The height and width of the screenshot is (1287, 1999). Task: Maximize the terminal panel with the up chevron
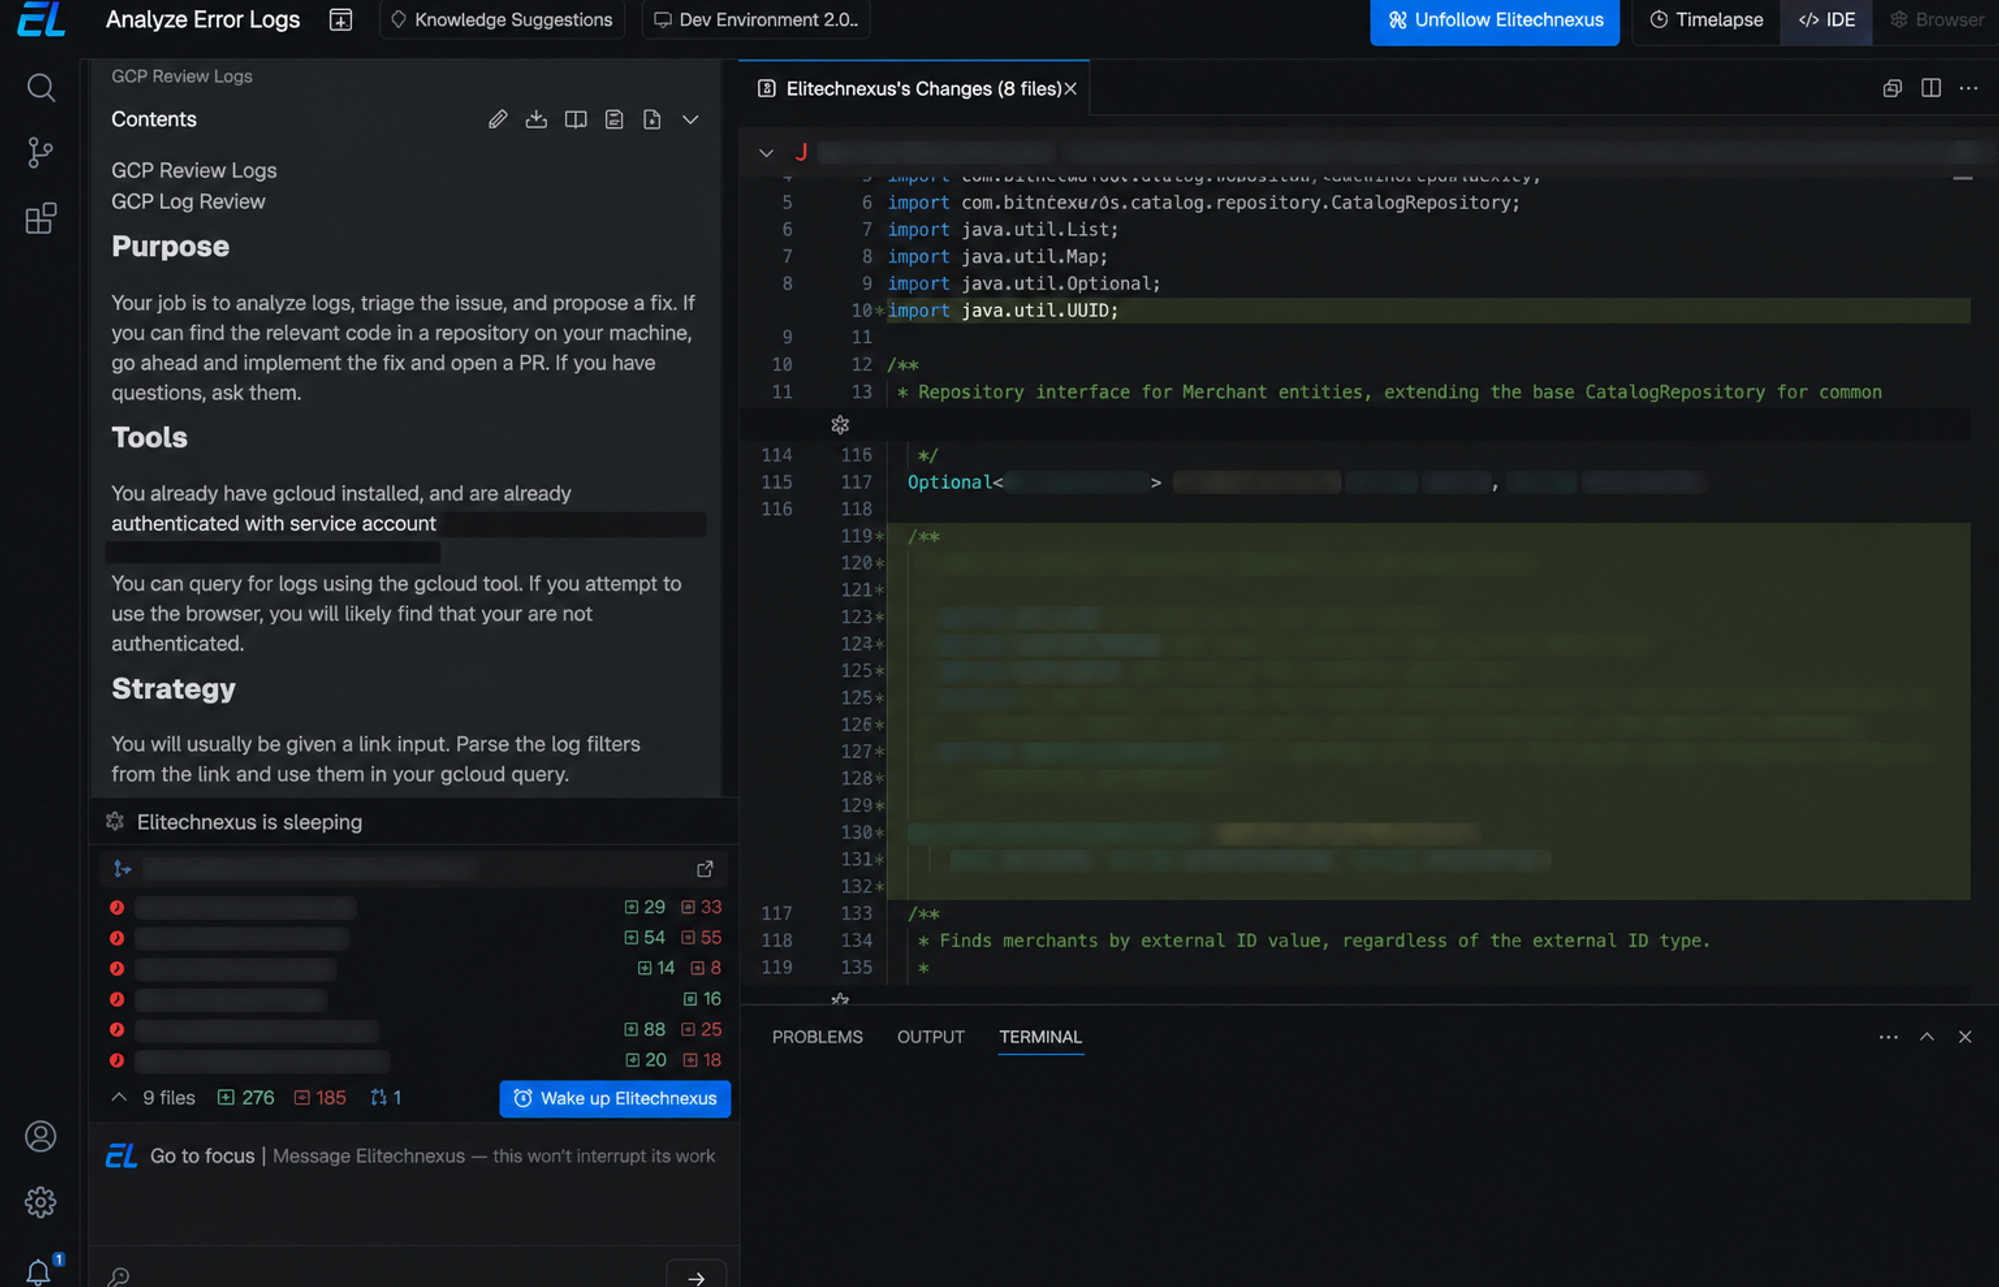pos(1927,1037)
